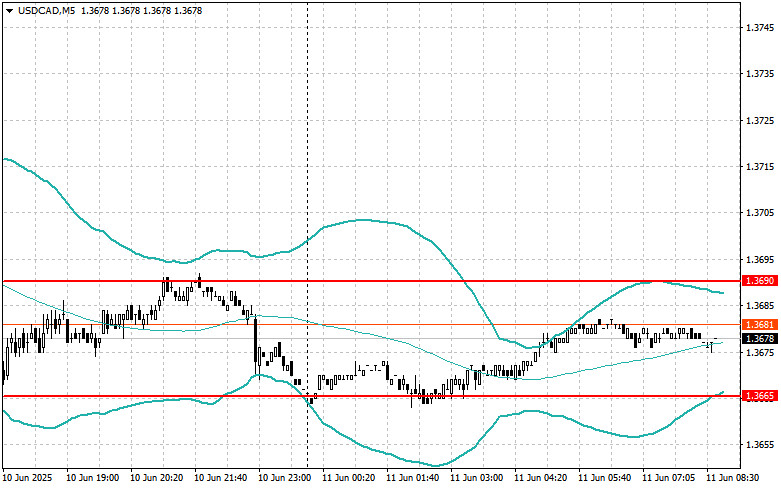The image size is (781, 489).
Task: Select the 1.3675 price axis value
Action: tap(760, 352)
